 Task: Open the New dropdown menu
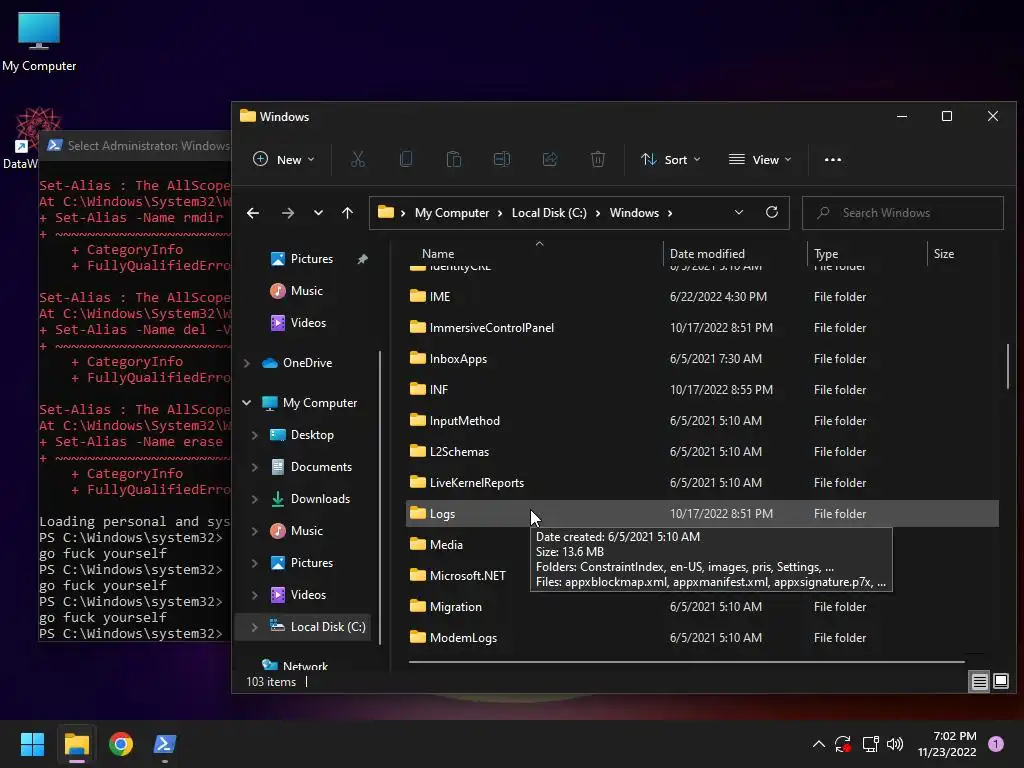tap(283, 159)
